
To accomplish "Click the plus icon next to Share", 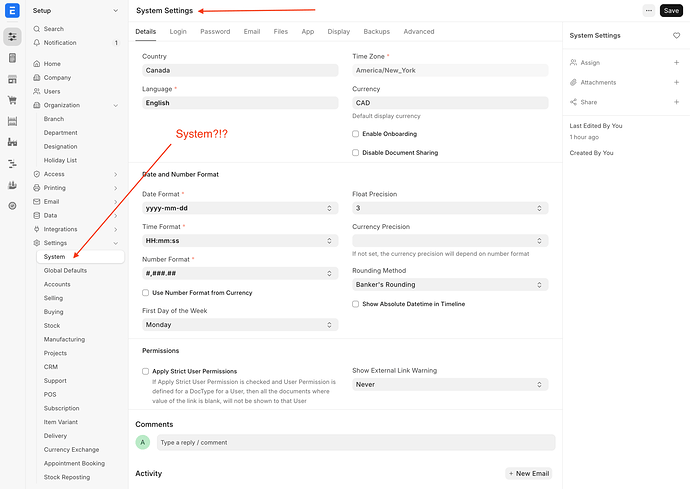I will point(676,102).
